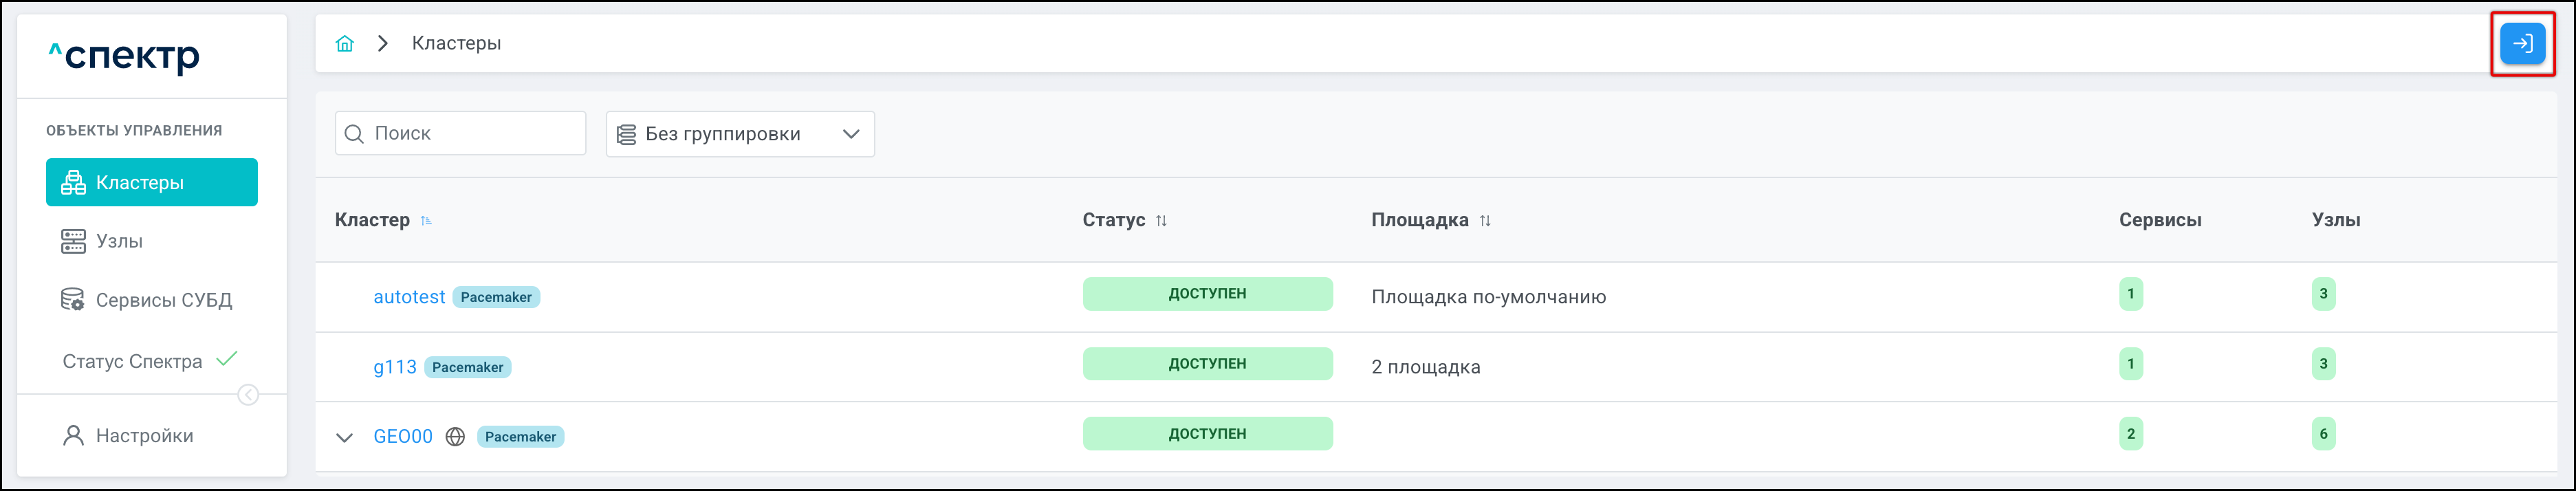Go to the Узлы section
The width and height of the screenshot is (2576, 491).
(119, 241)
